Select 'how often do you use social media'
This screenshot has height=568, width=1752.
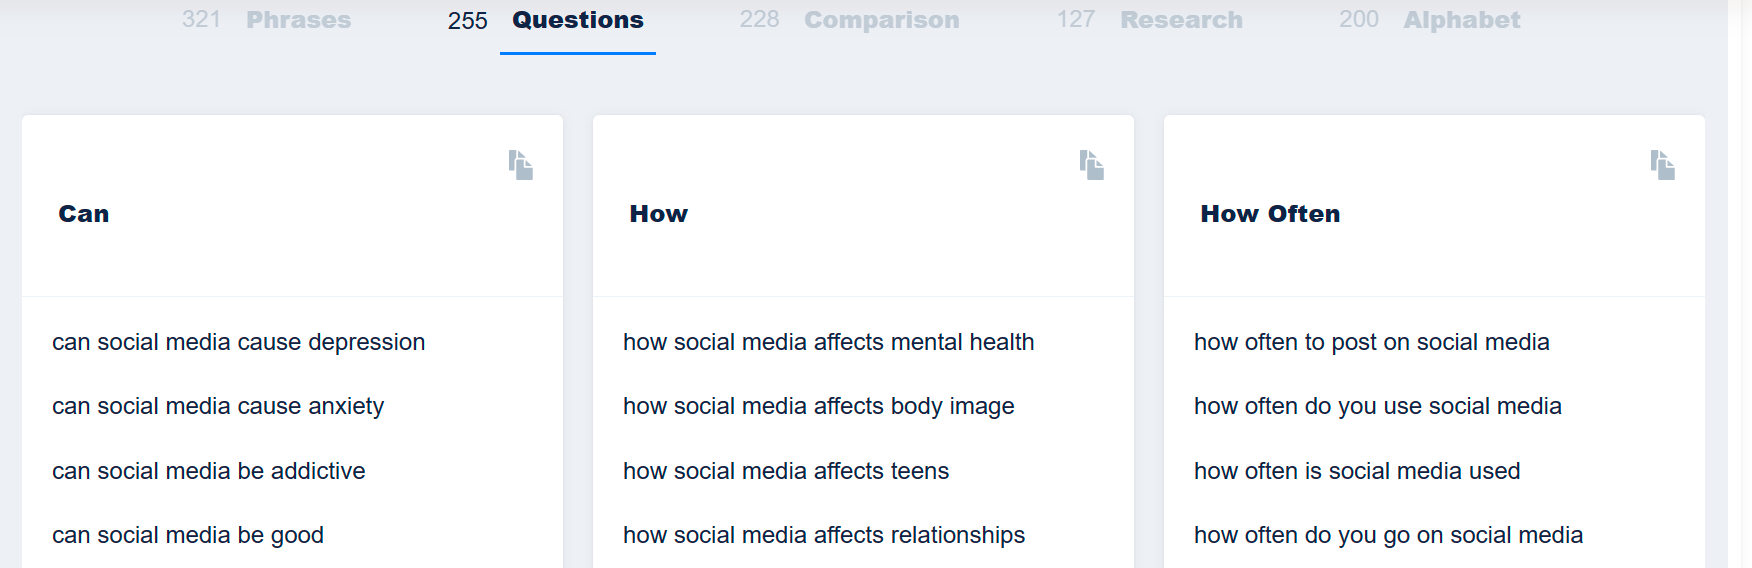pos(1377,406)
